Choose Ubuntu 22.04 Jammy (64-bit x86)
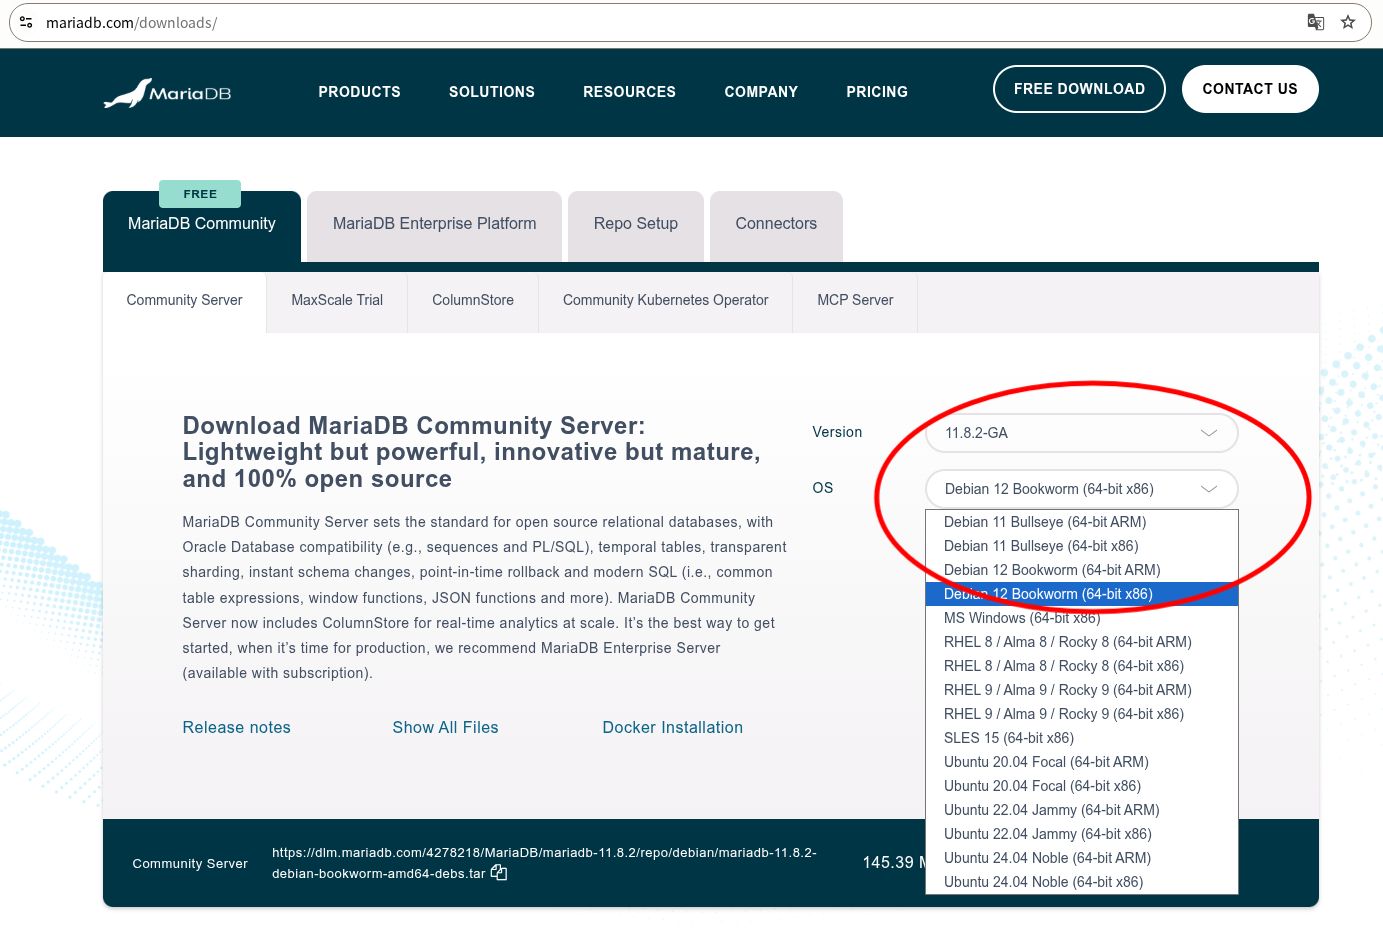Image resolution: width=1383 pixels, height=936 pixels. 1082,834
